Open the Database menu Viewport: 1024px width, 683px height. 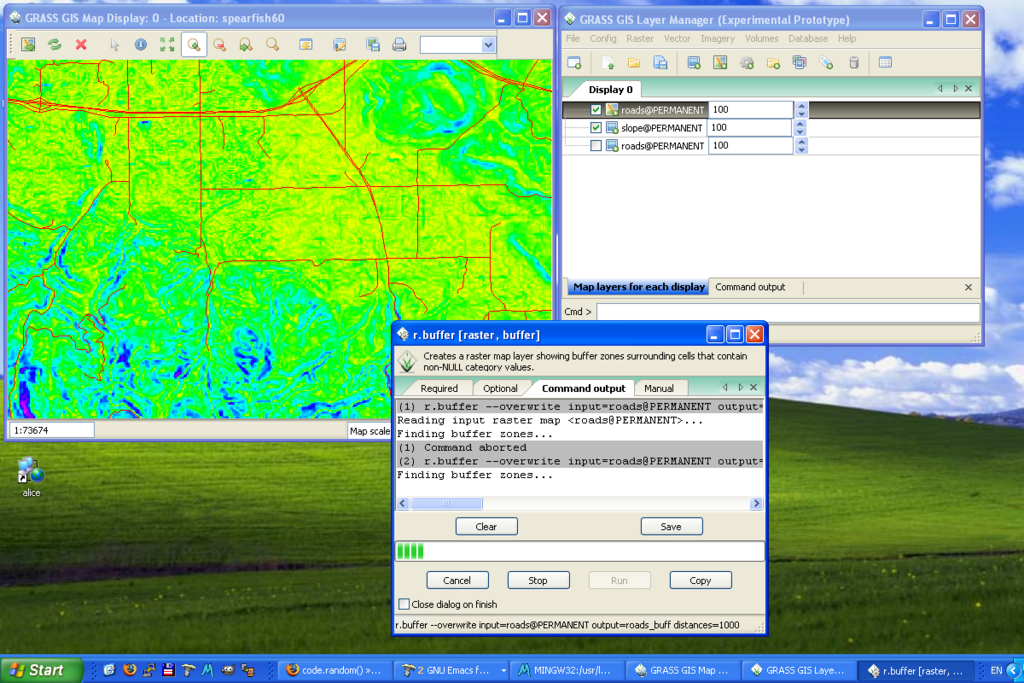click(808, 39)
